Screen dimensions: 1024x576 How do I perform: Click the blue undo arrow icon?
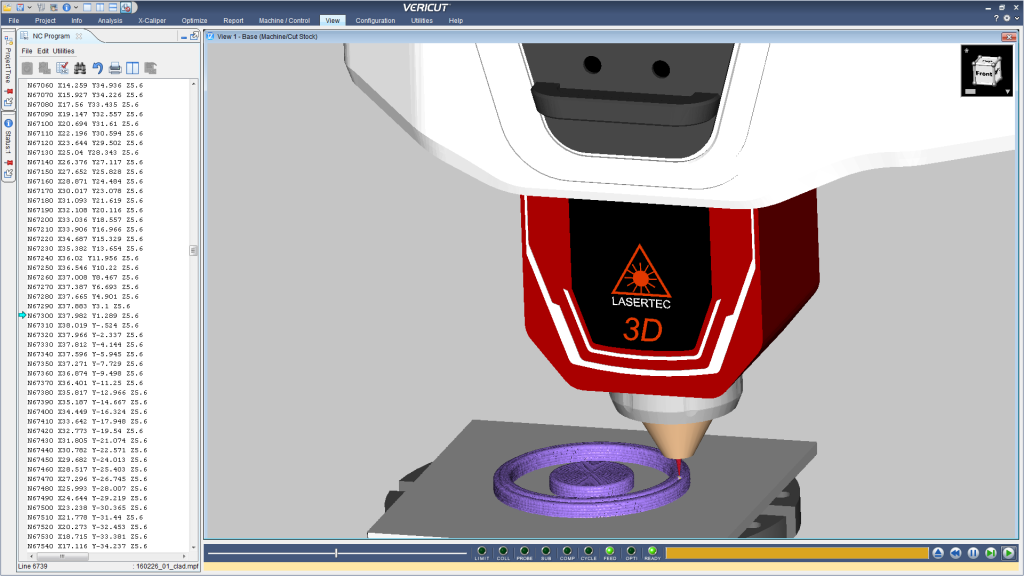[97, 68]
